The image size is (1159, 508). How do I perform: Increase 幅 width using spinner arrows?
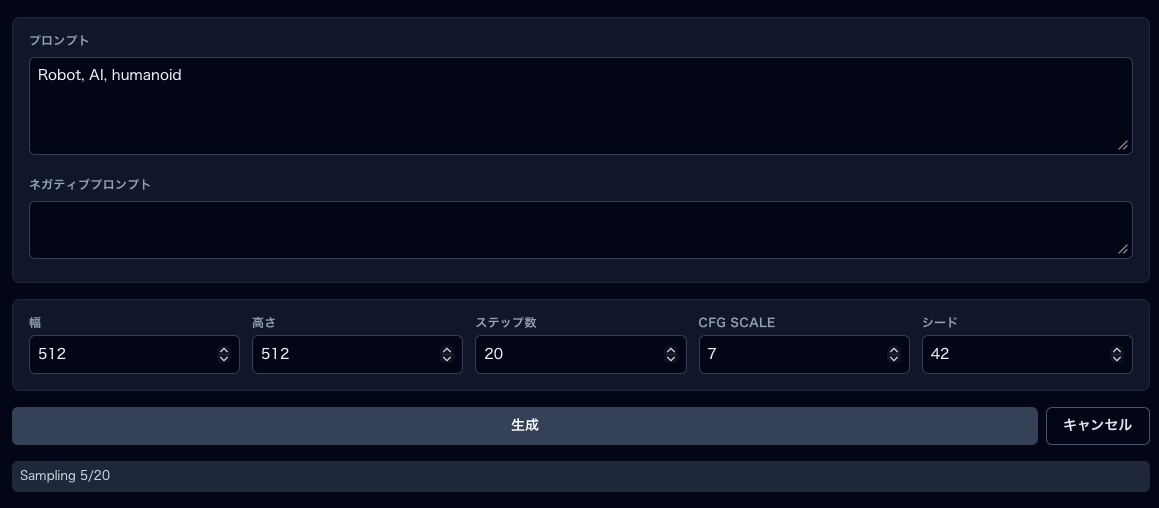point(224,351)
